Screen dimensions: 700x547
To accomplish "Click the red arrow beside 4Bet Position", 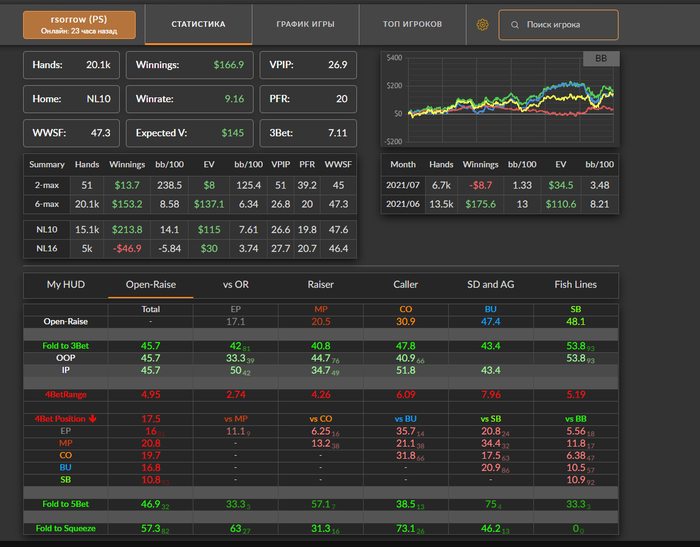I will tap(92, 419).
